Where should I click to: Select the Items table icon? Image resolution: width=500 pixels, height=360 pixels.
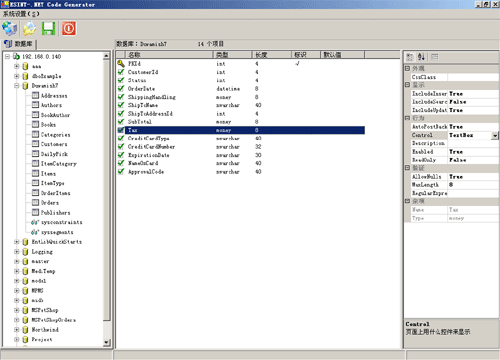pos(35,173)
